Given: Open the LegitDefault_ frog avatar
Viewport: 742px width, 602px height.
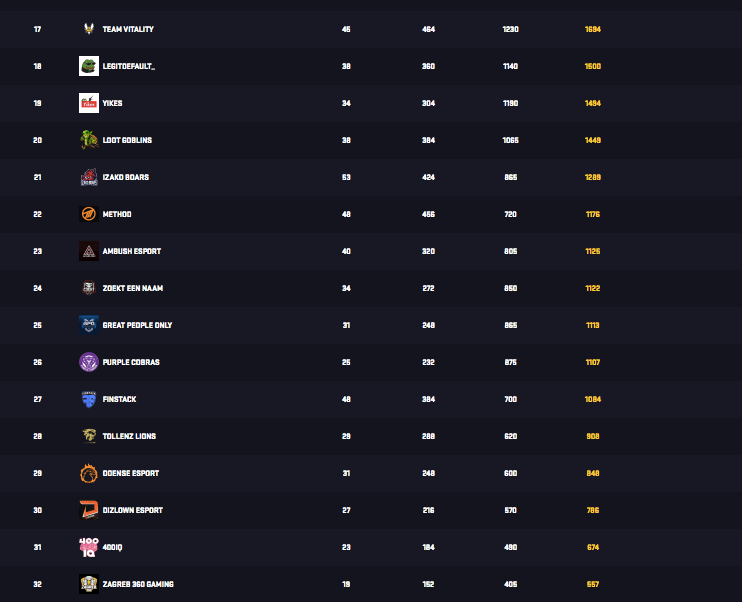Looking at the screenshot, I should point(88,66).
